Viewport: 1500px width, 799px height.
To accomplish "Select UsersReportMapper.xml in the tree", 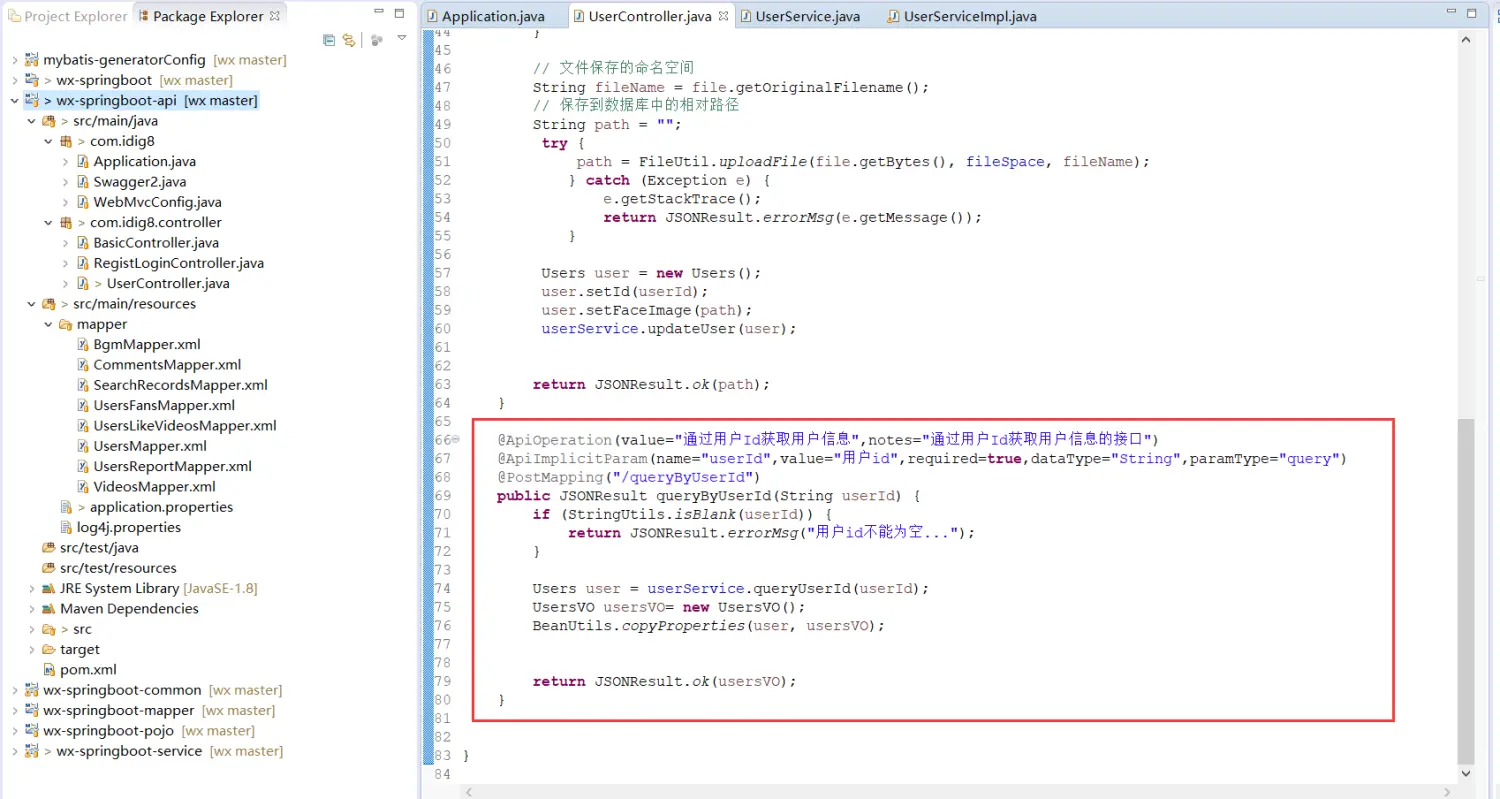I will coord(172,466).
